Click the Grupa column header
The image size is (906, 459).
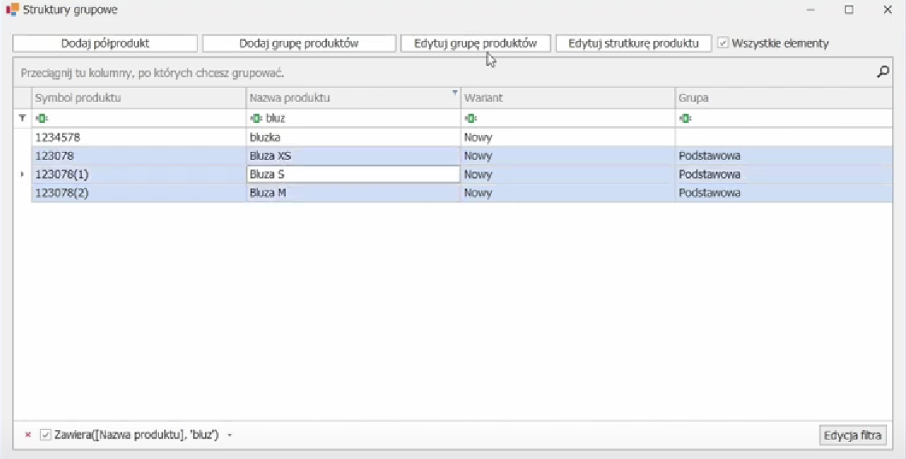(782, 98)
